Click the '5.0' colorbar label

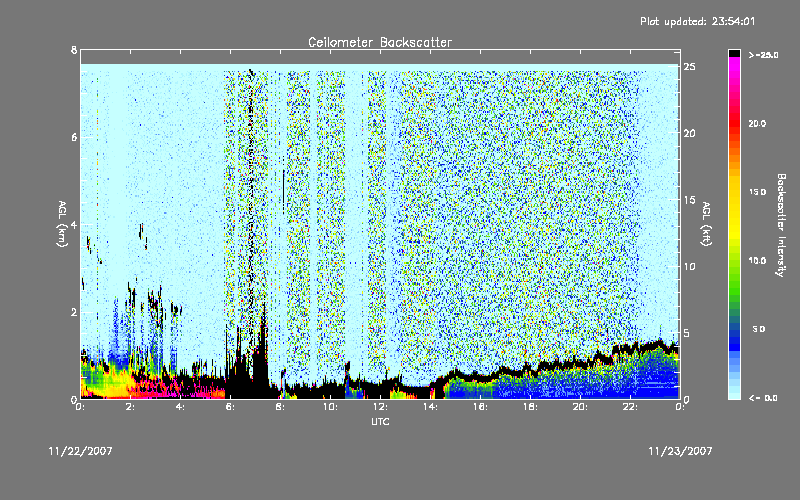pyautogui.click(x=759, y=329)
